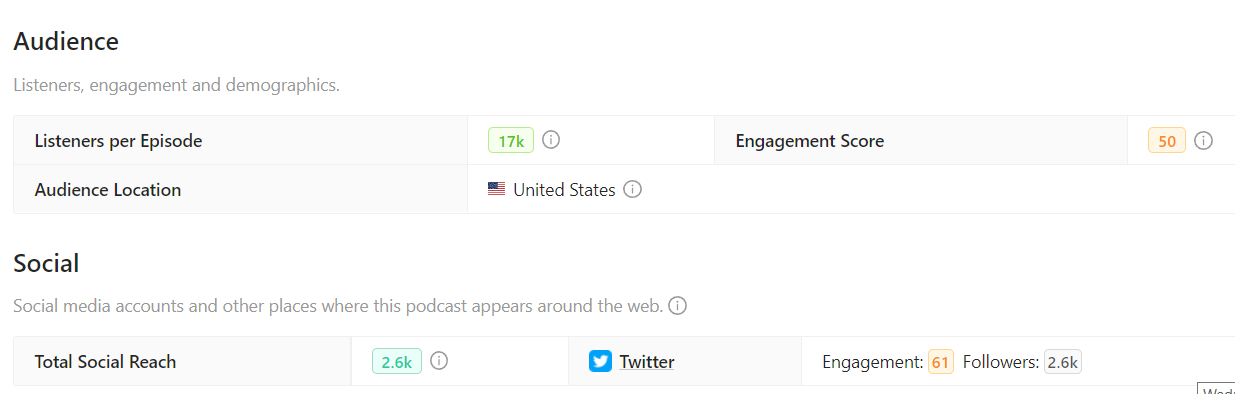Click the Total Social Reach label
The height and width of the screenshot is (394, 1235).
[105, 362]
